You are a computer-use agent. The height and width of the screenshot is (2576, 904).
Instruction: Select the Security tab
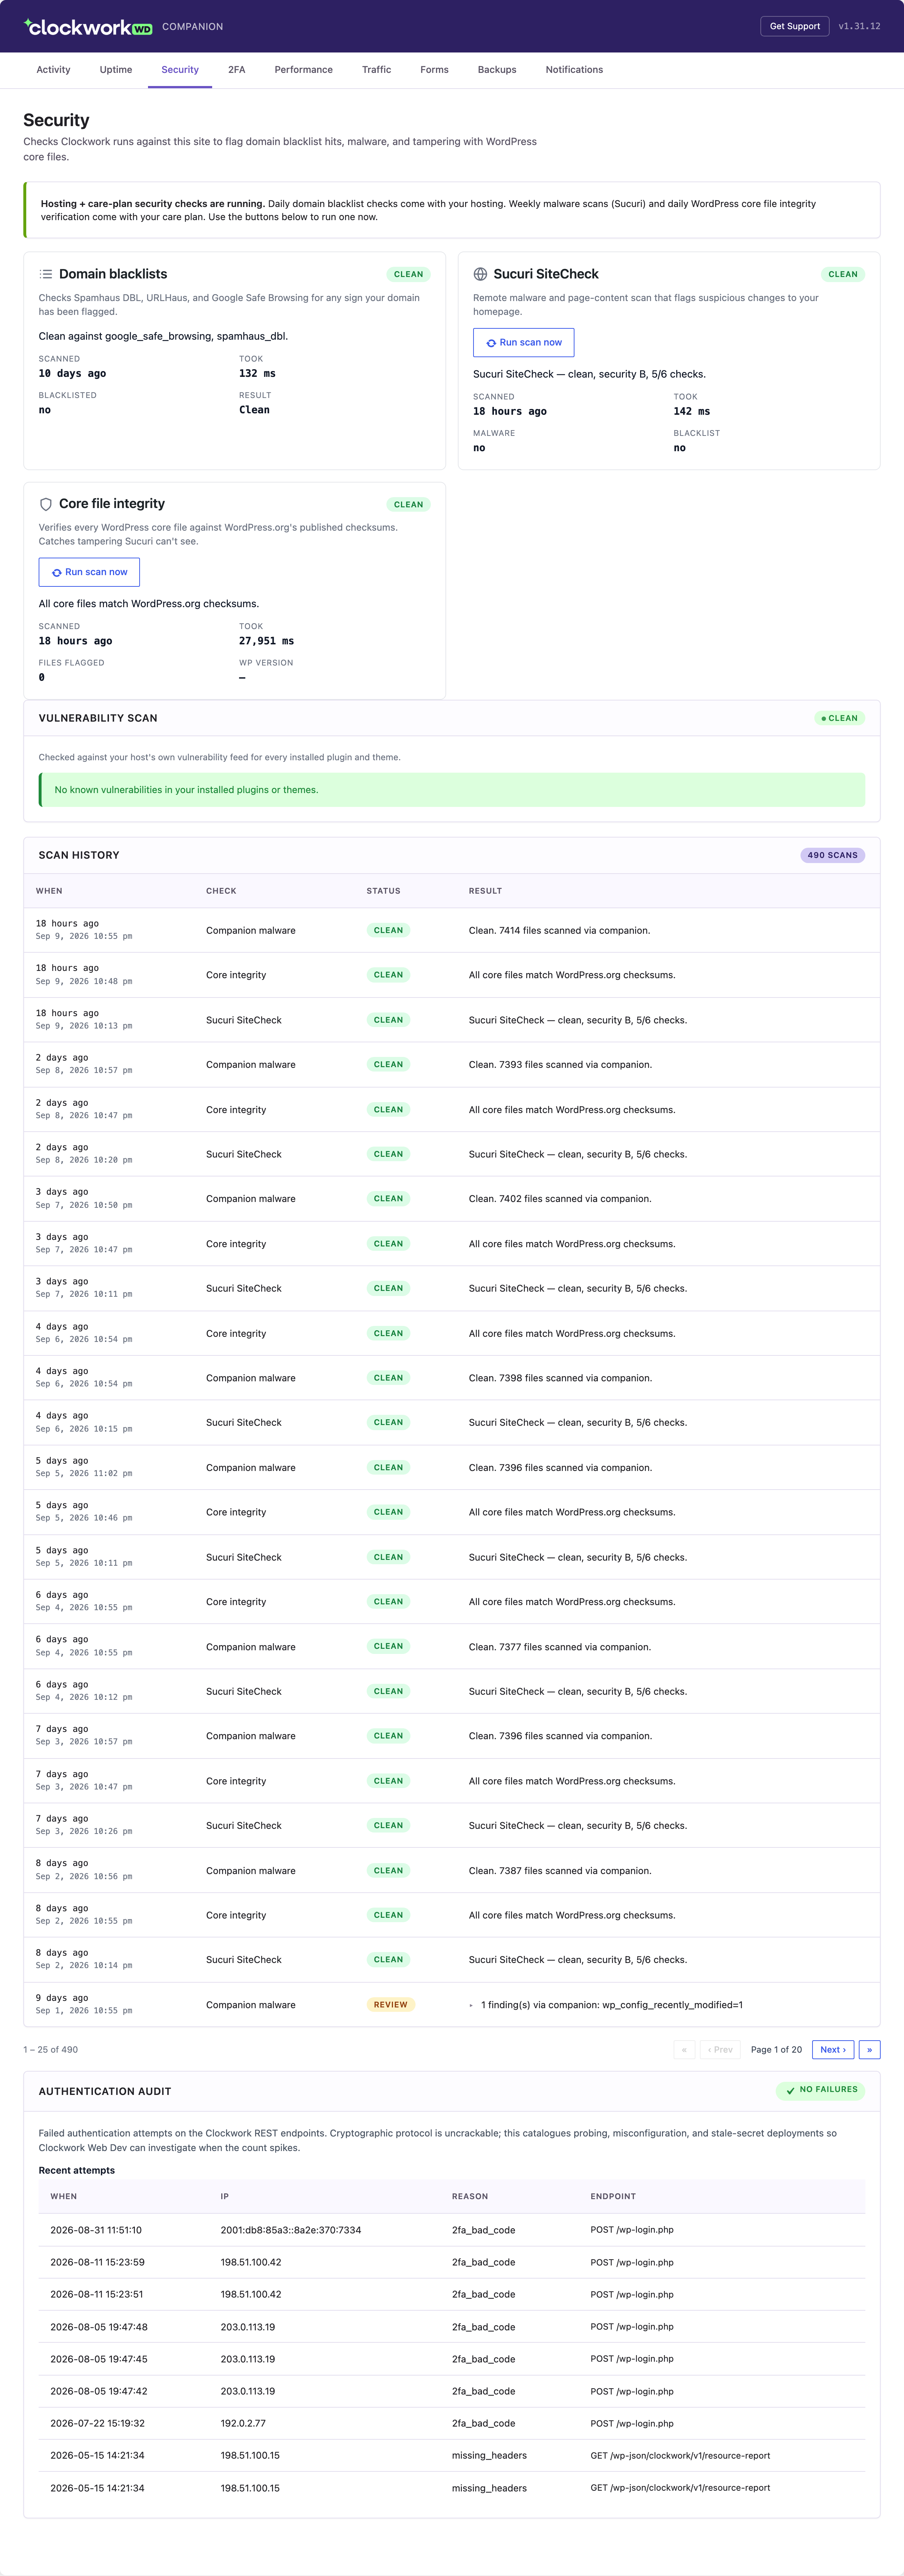pyautogui.click(x=180, y=70)
